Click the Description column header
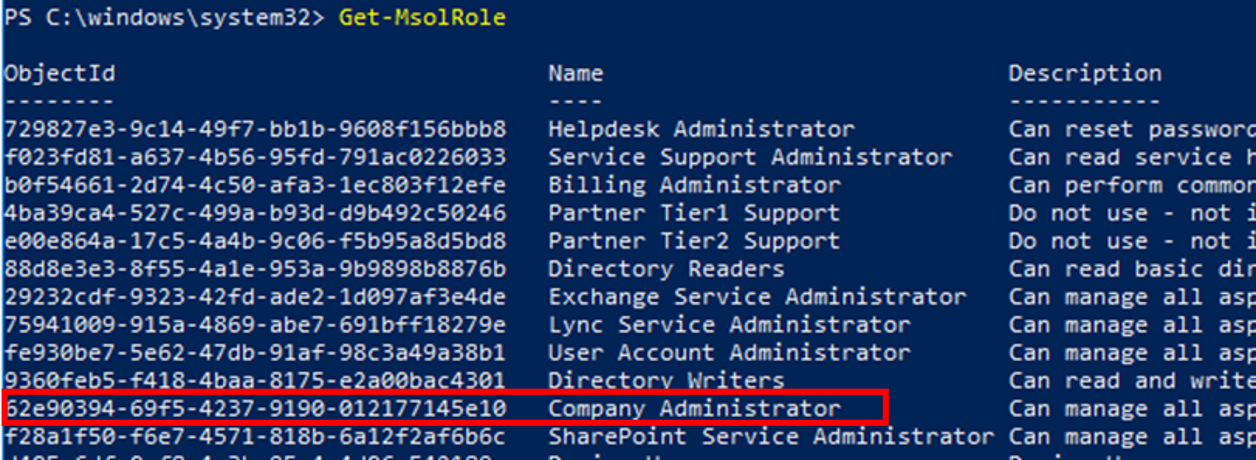 pos(1085,73)
